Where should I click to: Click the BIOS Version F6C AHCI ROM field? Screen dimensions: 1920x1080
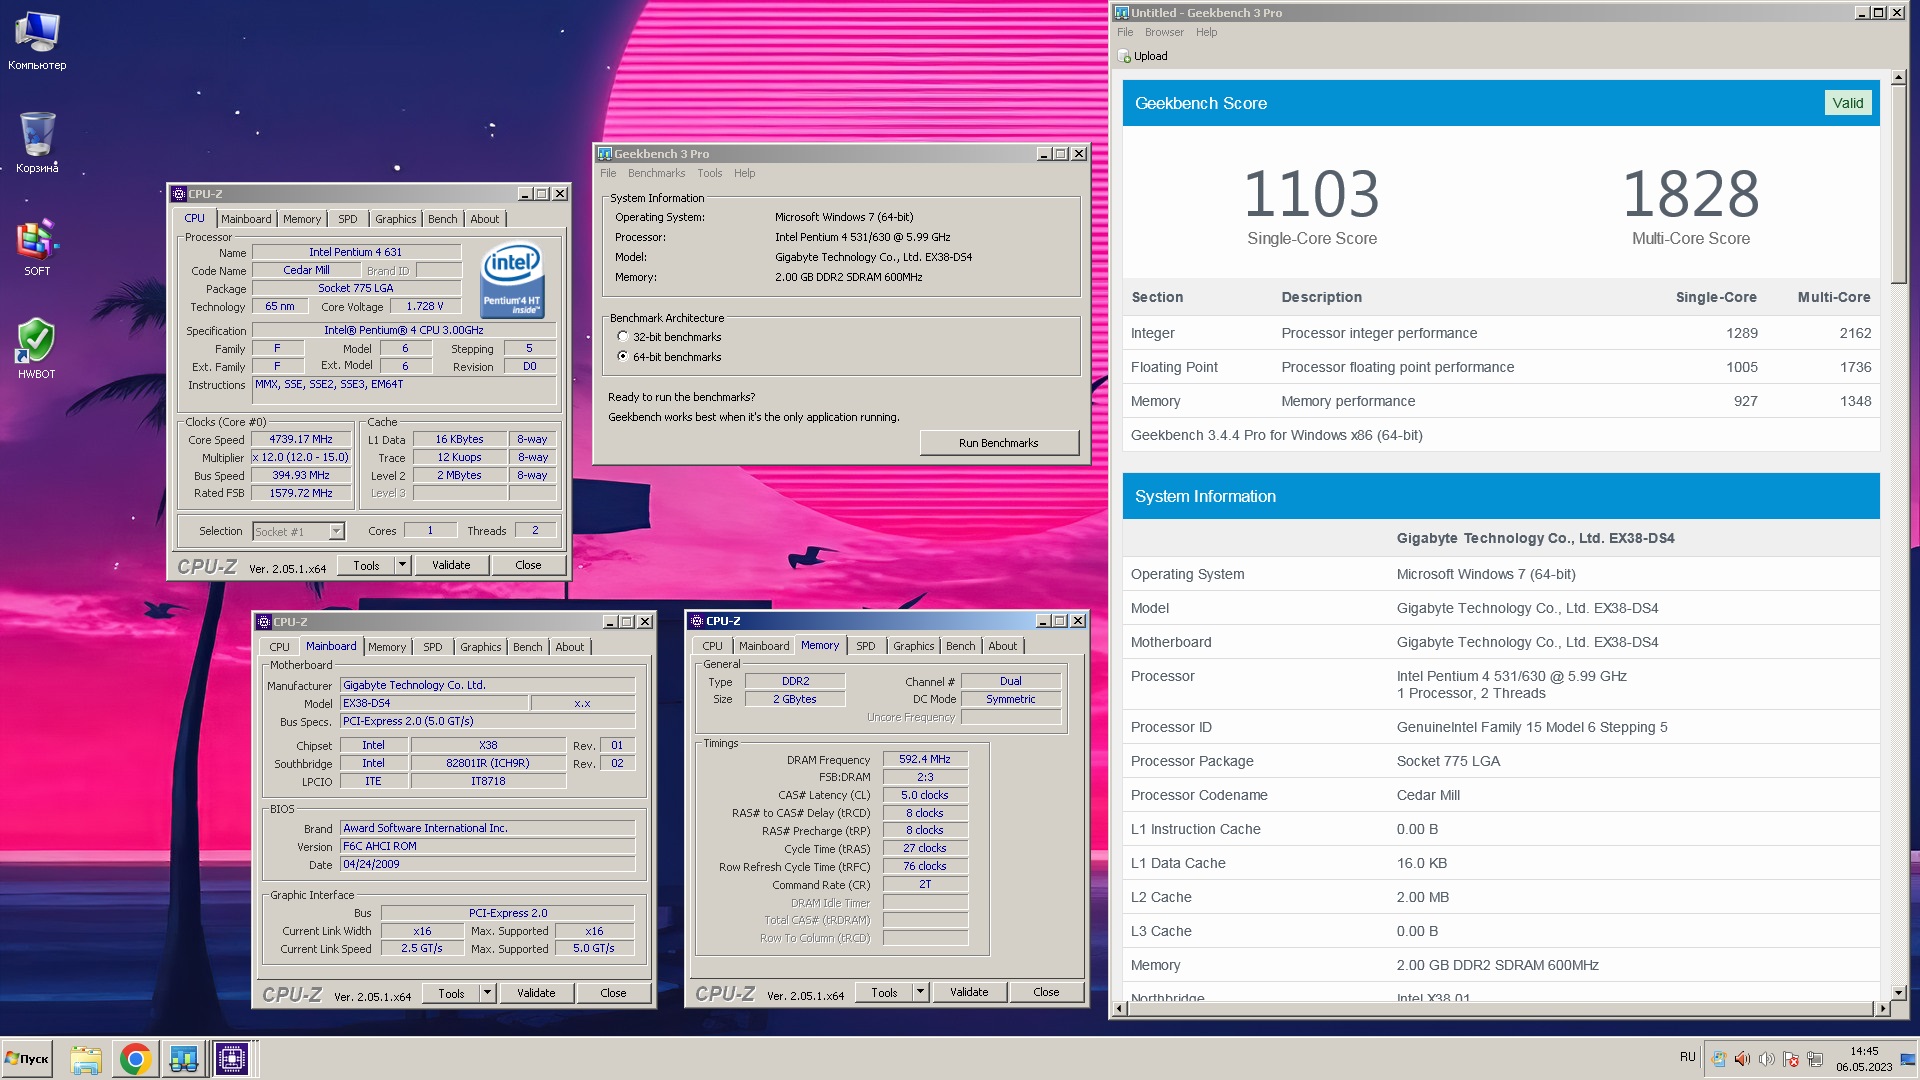[487, 846]
